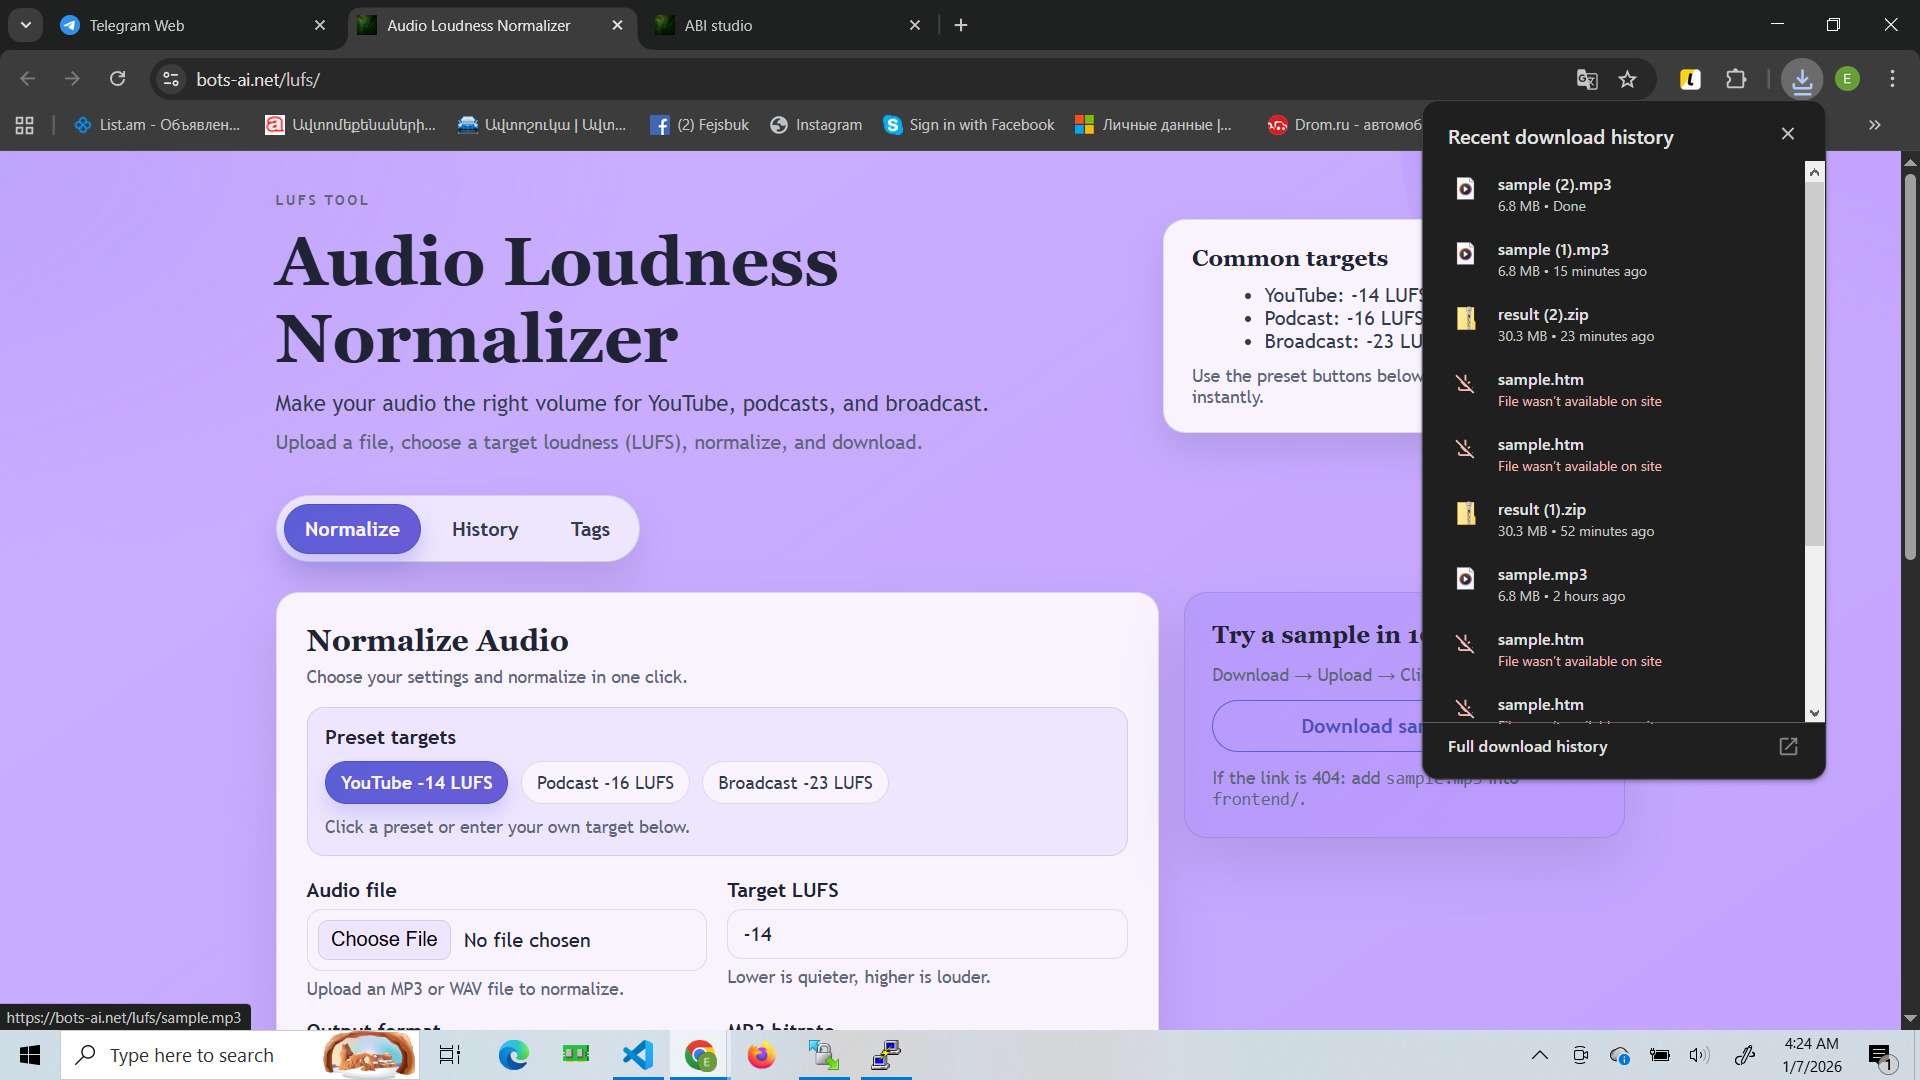Click the Target LUFS input field

coord(926,933)
